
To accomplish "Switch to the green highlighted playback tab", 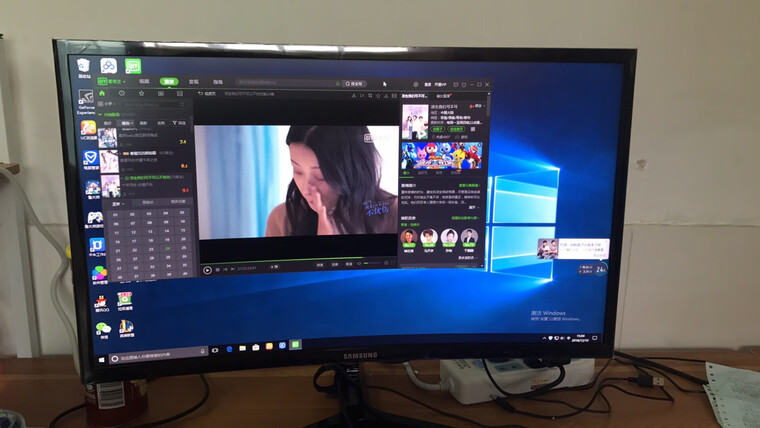I will tap(169, 81).
